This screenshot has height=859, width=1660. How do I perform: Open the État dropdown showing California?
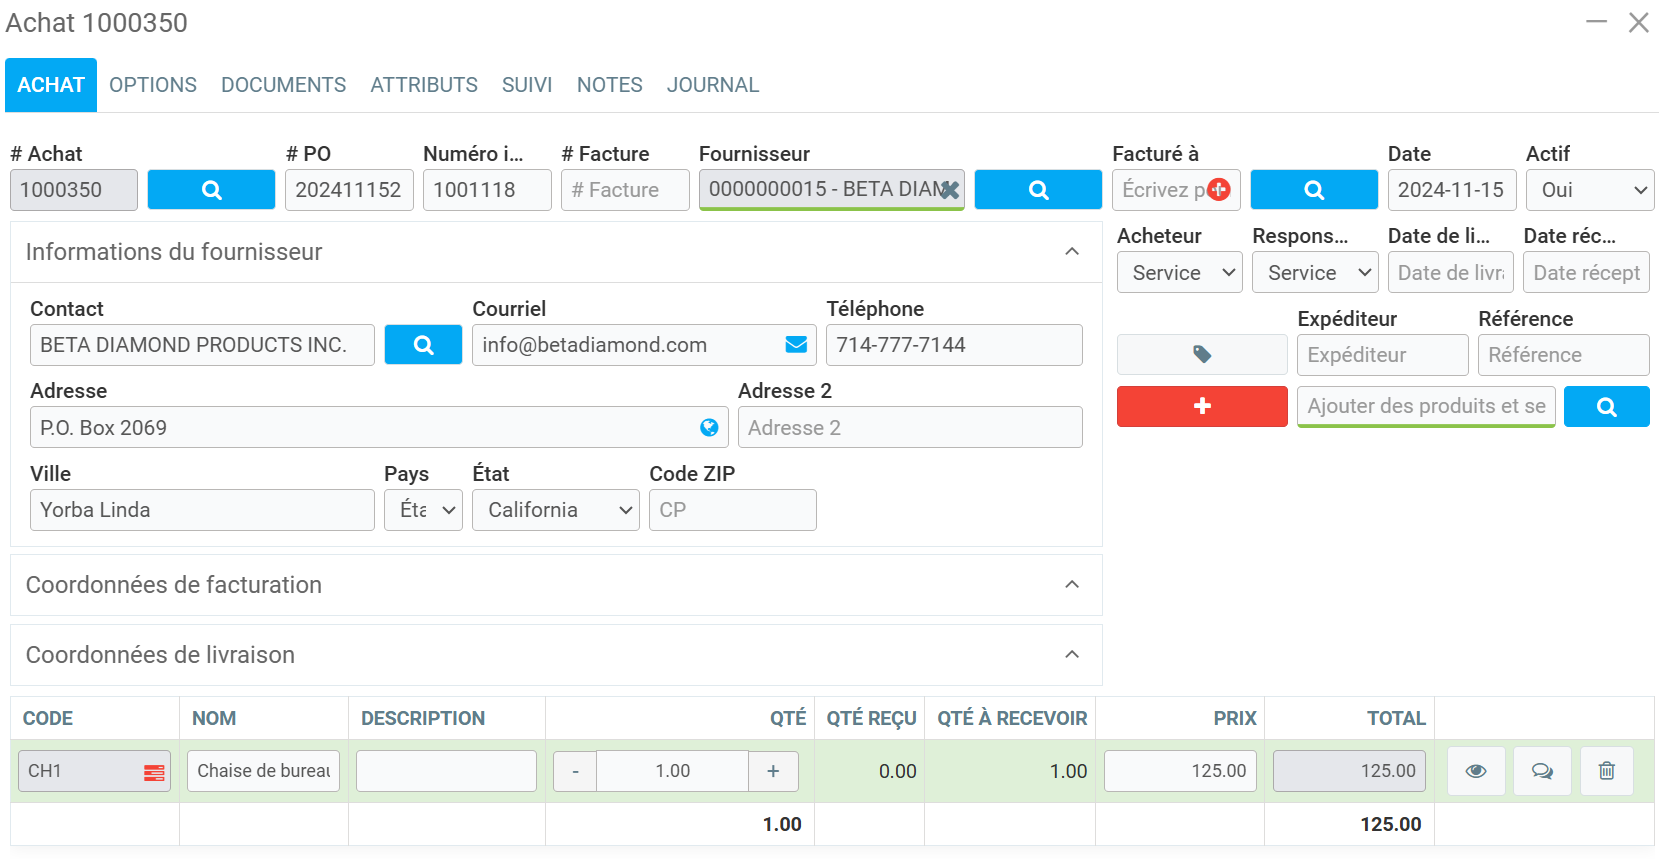tap(555, 510)
